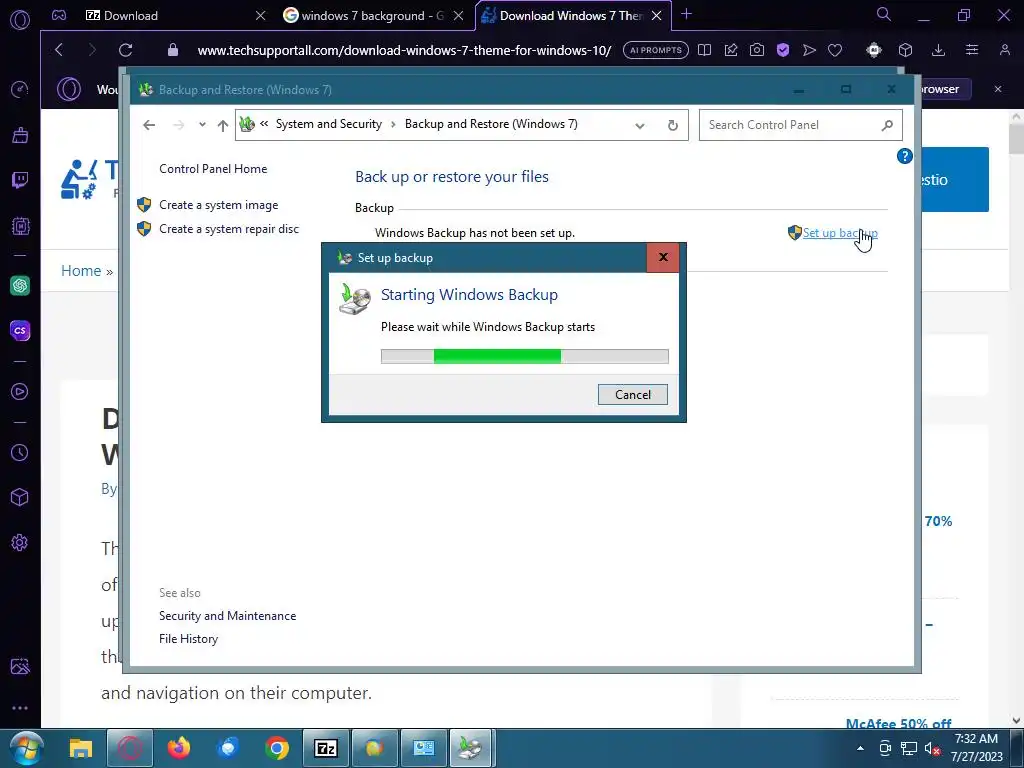
Task: Open sidebar settings gear icon
Action: [20, 543]
